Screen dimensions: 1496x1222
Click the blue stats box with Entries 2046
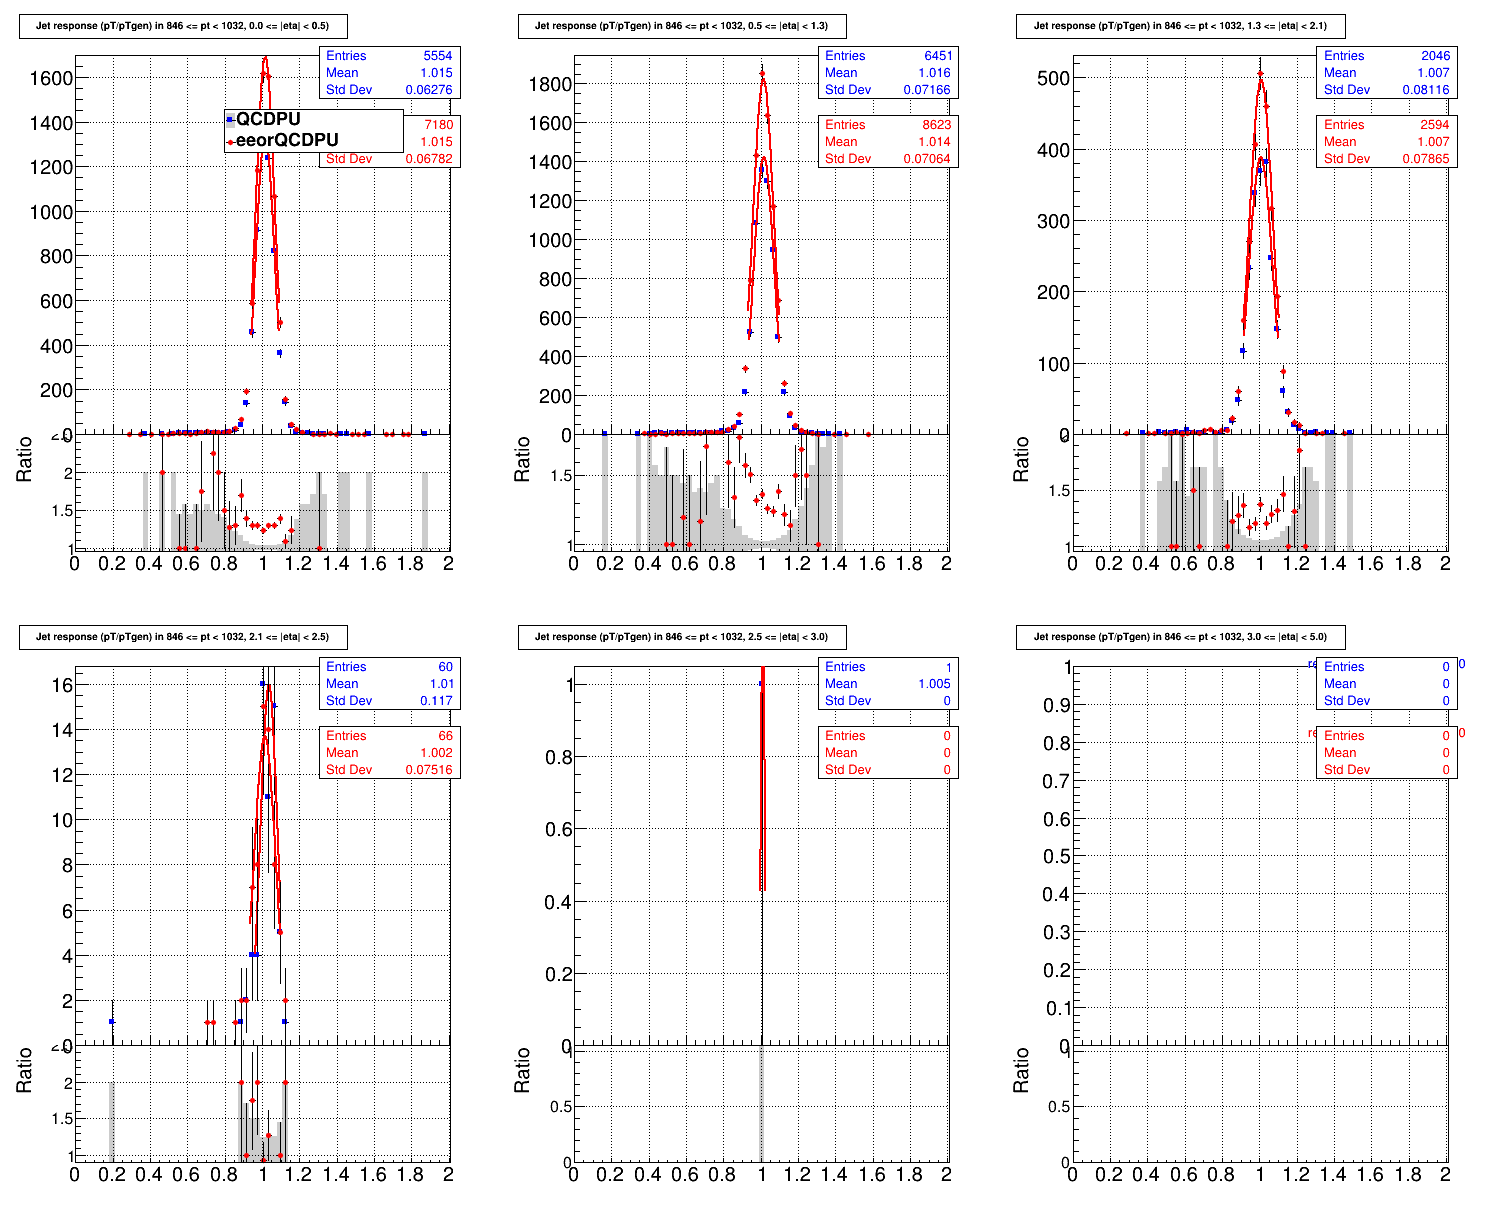point(1387,73)
